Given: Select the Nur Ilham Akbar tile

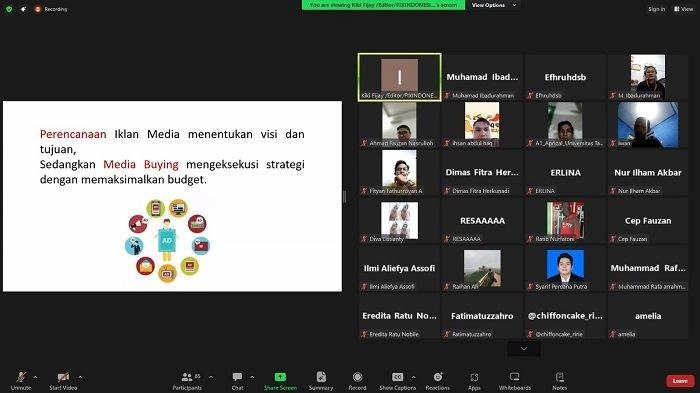Looking at the screenshot, I should pos(648,173).
